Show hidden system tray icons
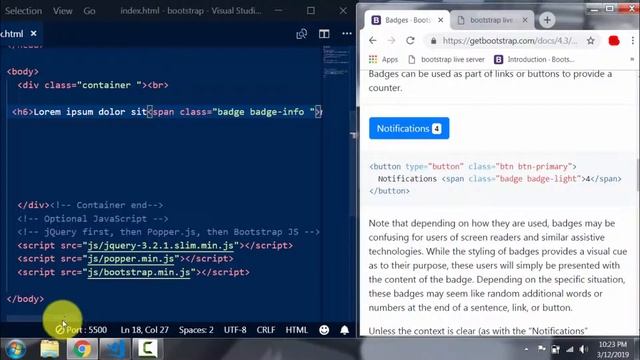 click(x=526, y=349)
